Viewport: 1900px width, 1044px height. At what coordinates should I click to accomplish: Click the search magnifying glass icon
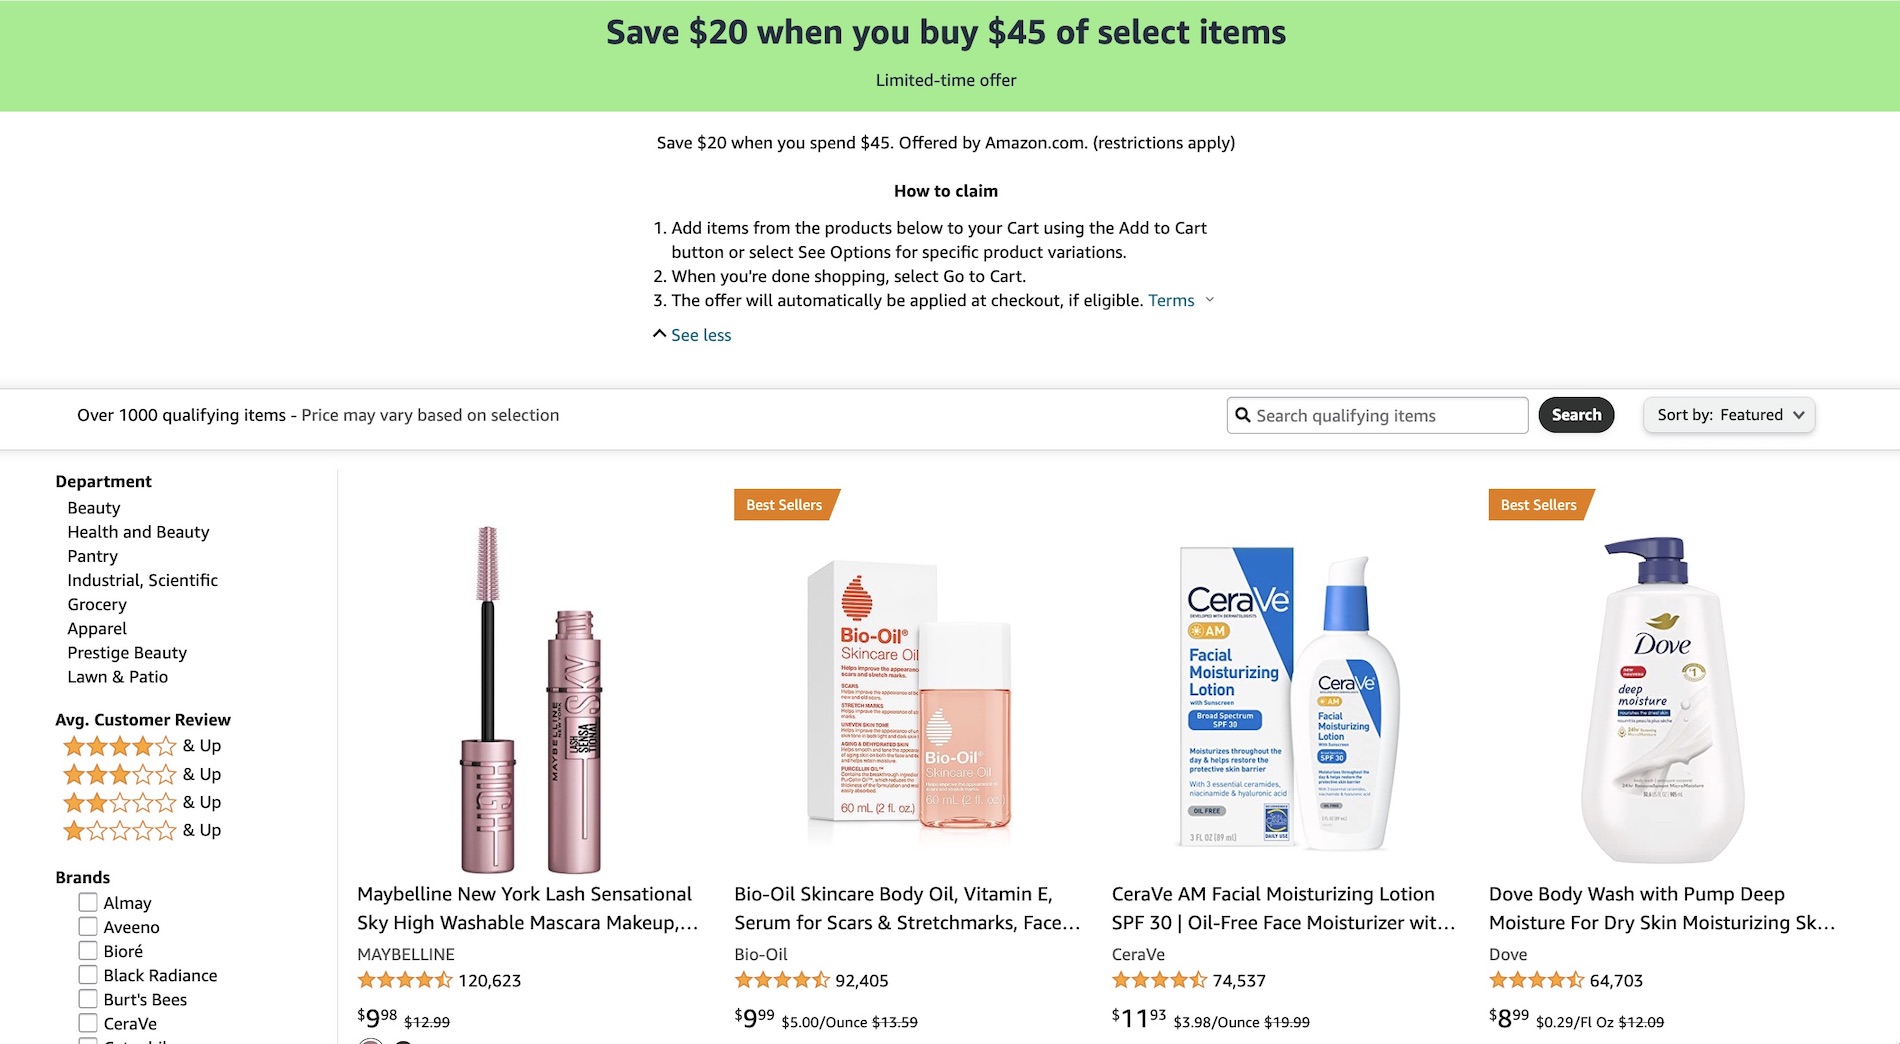point(1243,414)
